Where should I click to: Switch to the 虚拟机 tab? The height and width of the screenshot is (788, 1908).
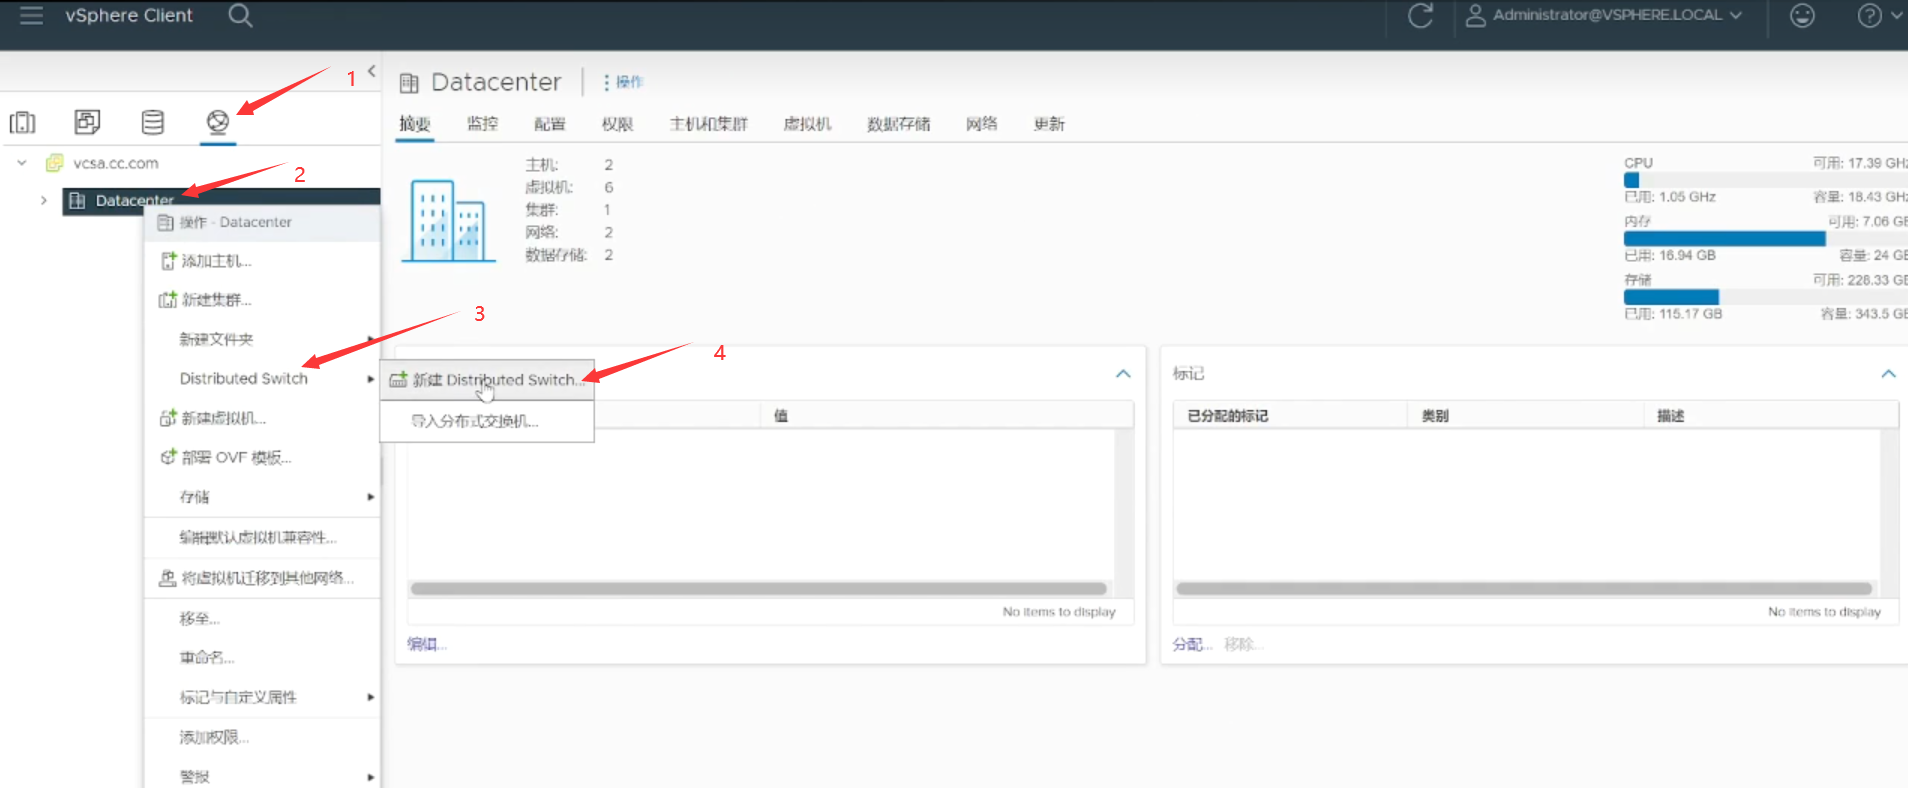click(x=807, y=124)
